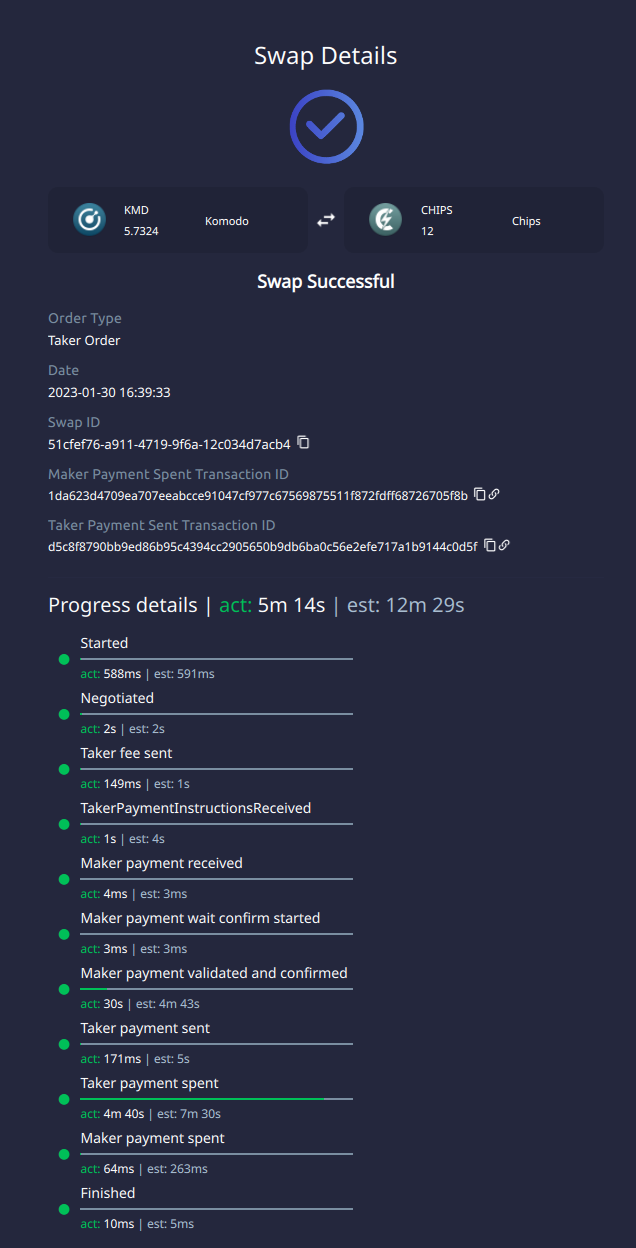
Task: Open taker payment transaction via explorer link icon
Action: [504, 545]
